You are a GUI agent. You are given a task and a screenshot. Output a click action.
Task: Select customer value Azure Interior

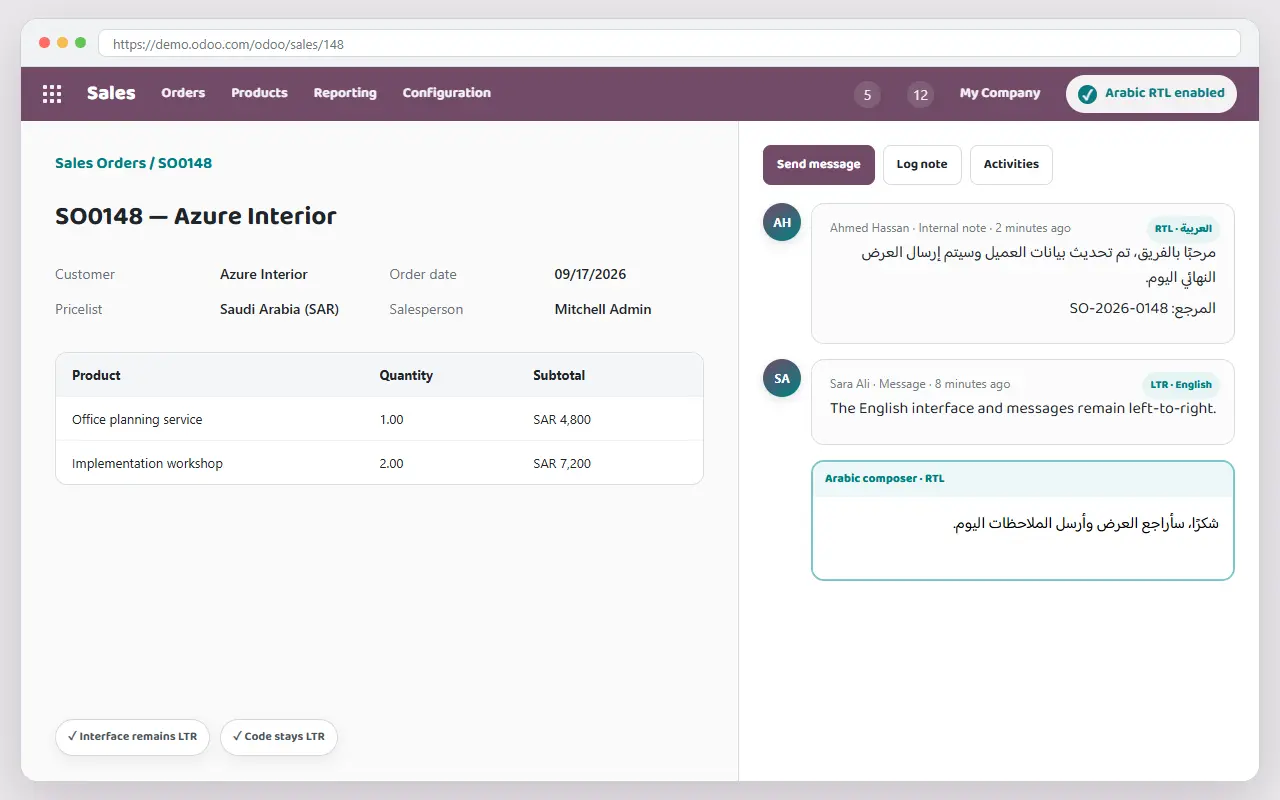(x=264, y=274)
